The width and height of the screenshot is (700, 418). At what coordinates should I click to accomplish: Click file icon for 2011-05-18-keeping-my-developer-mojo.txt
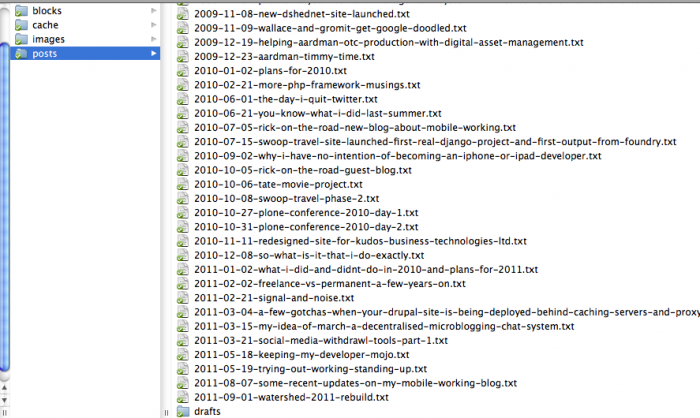(x=183, y=355)
